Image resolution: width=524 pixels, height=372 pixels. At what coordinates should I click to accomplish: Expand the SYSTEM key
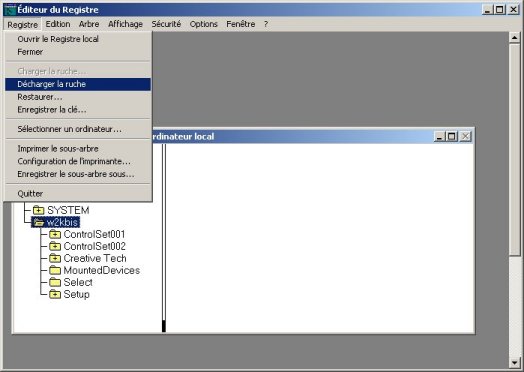(x=39, y=210)
